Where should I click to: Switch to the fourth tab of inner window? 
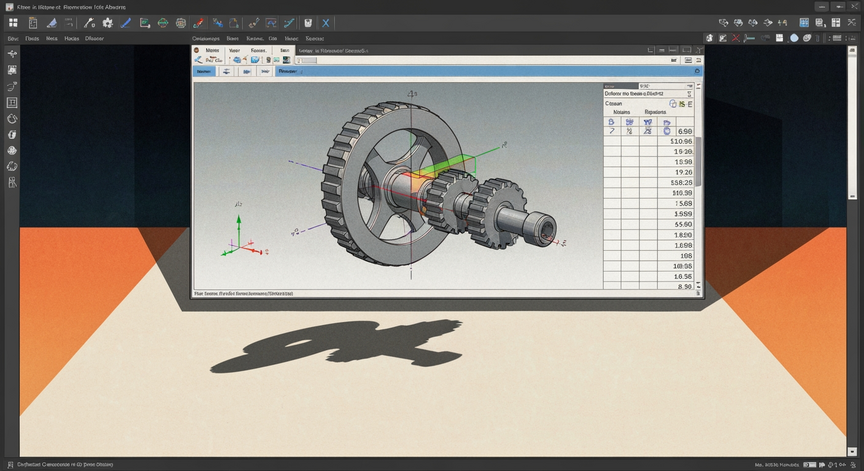pos(284,50)
